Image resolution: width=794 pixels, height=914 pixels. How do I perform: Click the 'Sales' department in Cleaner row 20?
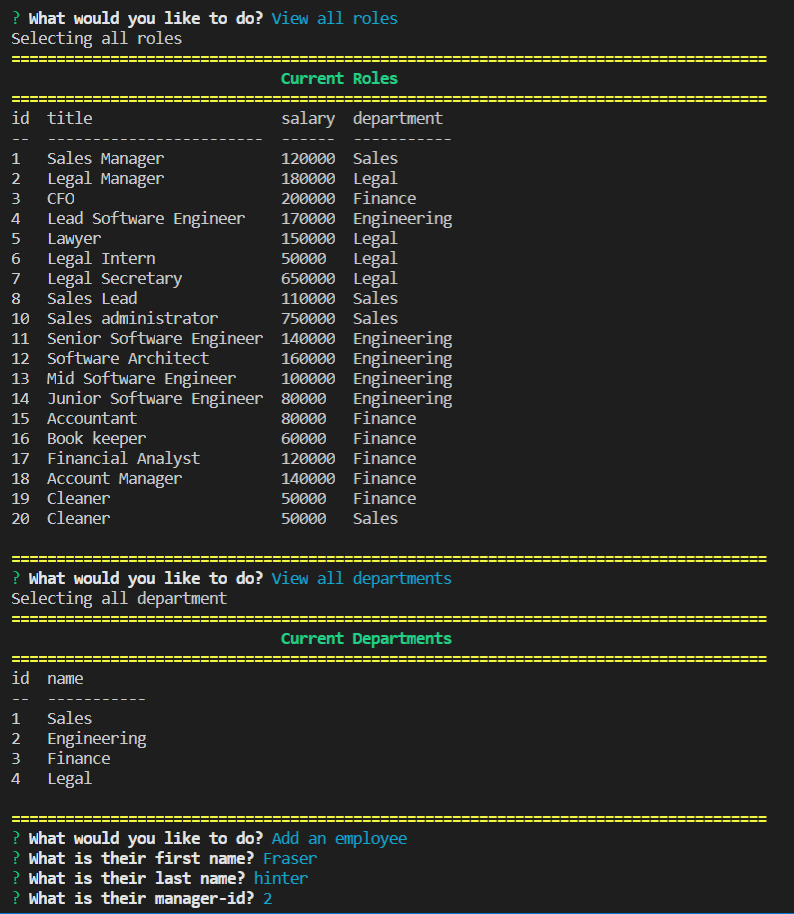(375, 519)
